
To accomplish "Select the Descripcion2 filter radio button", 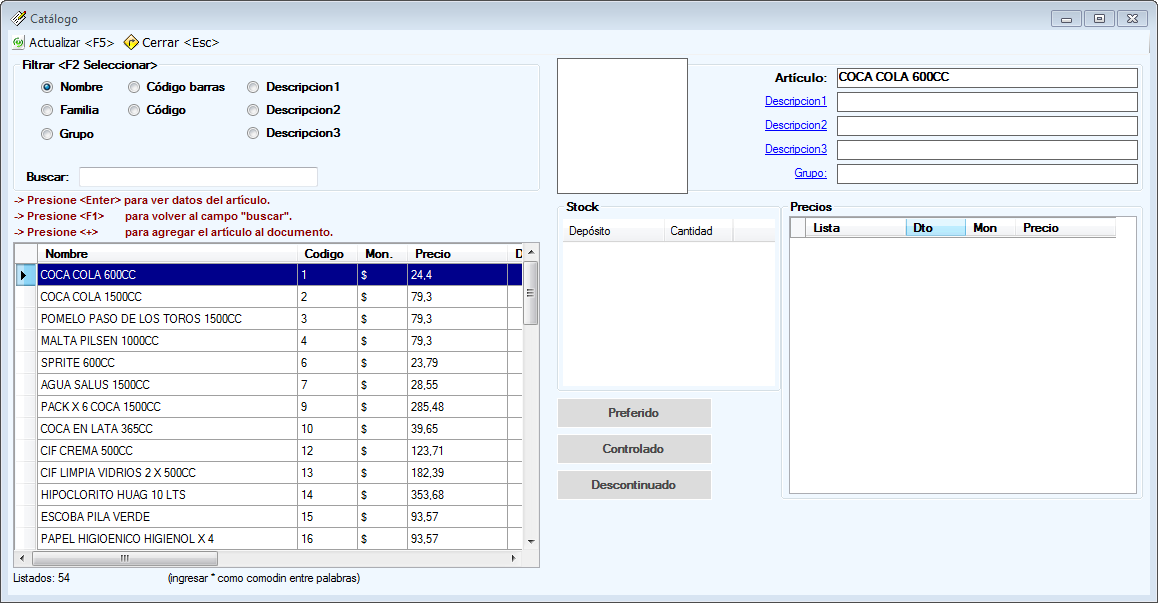I will [x=253, y=110].
